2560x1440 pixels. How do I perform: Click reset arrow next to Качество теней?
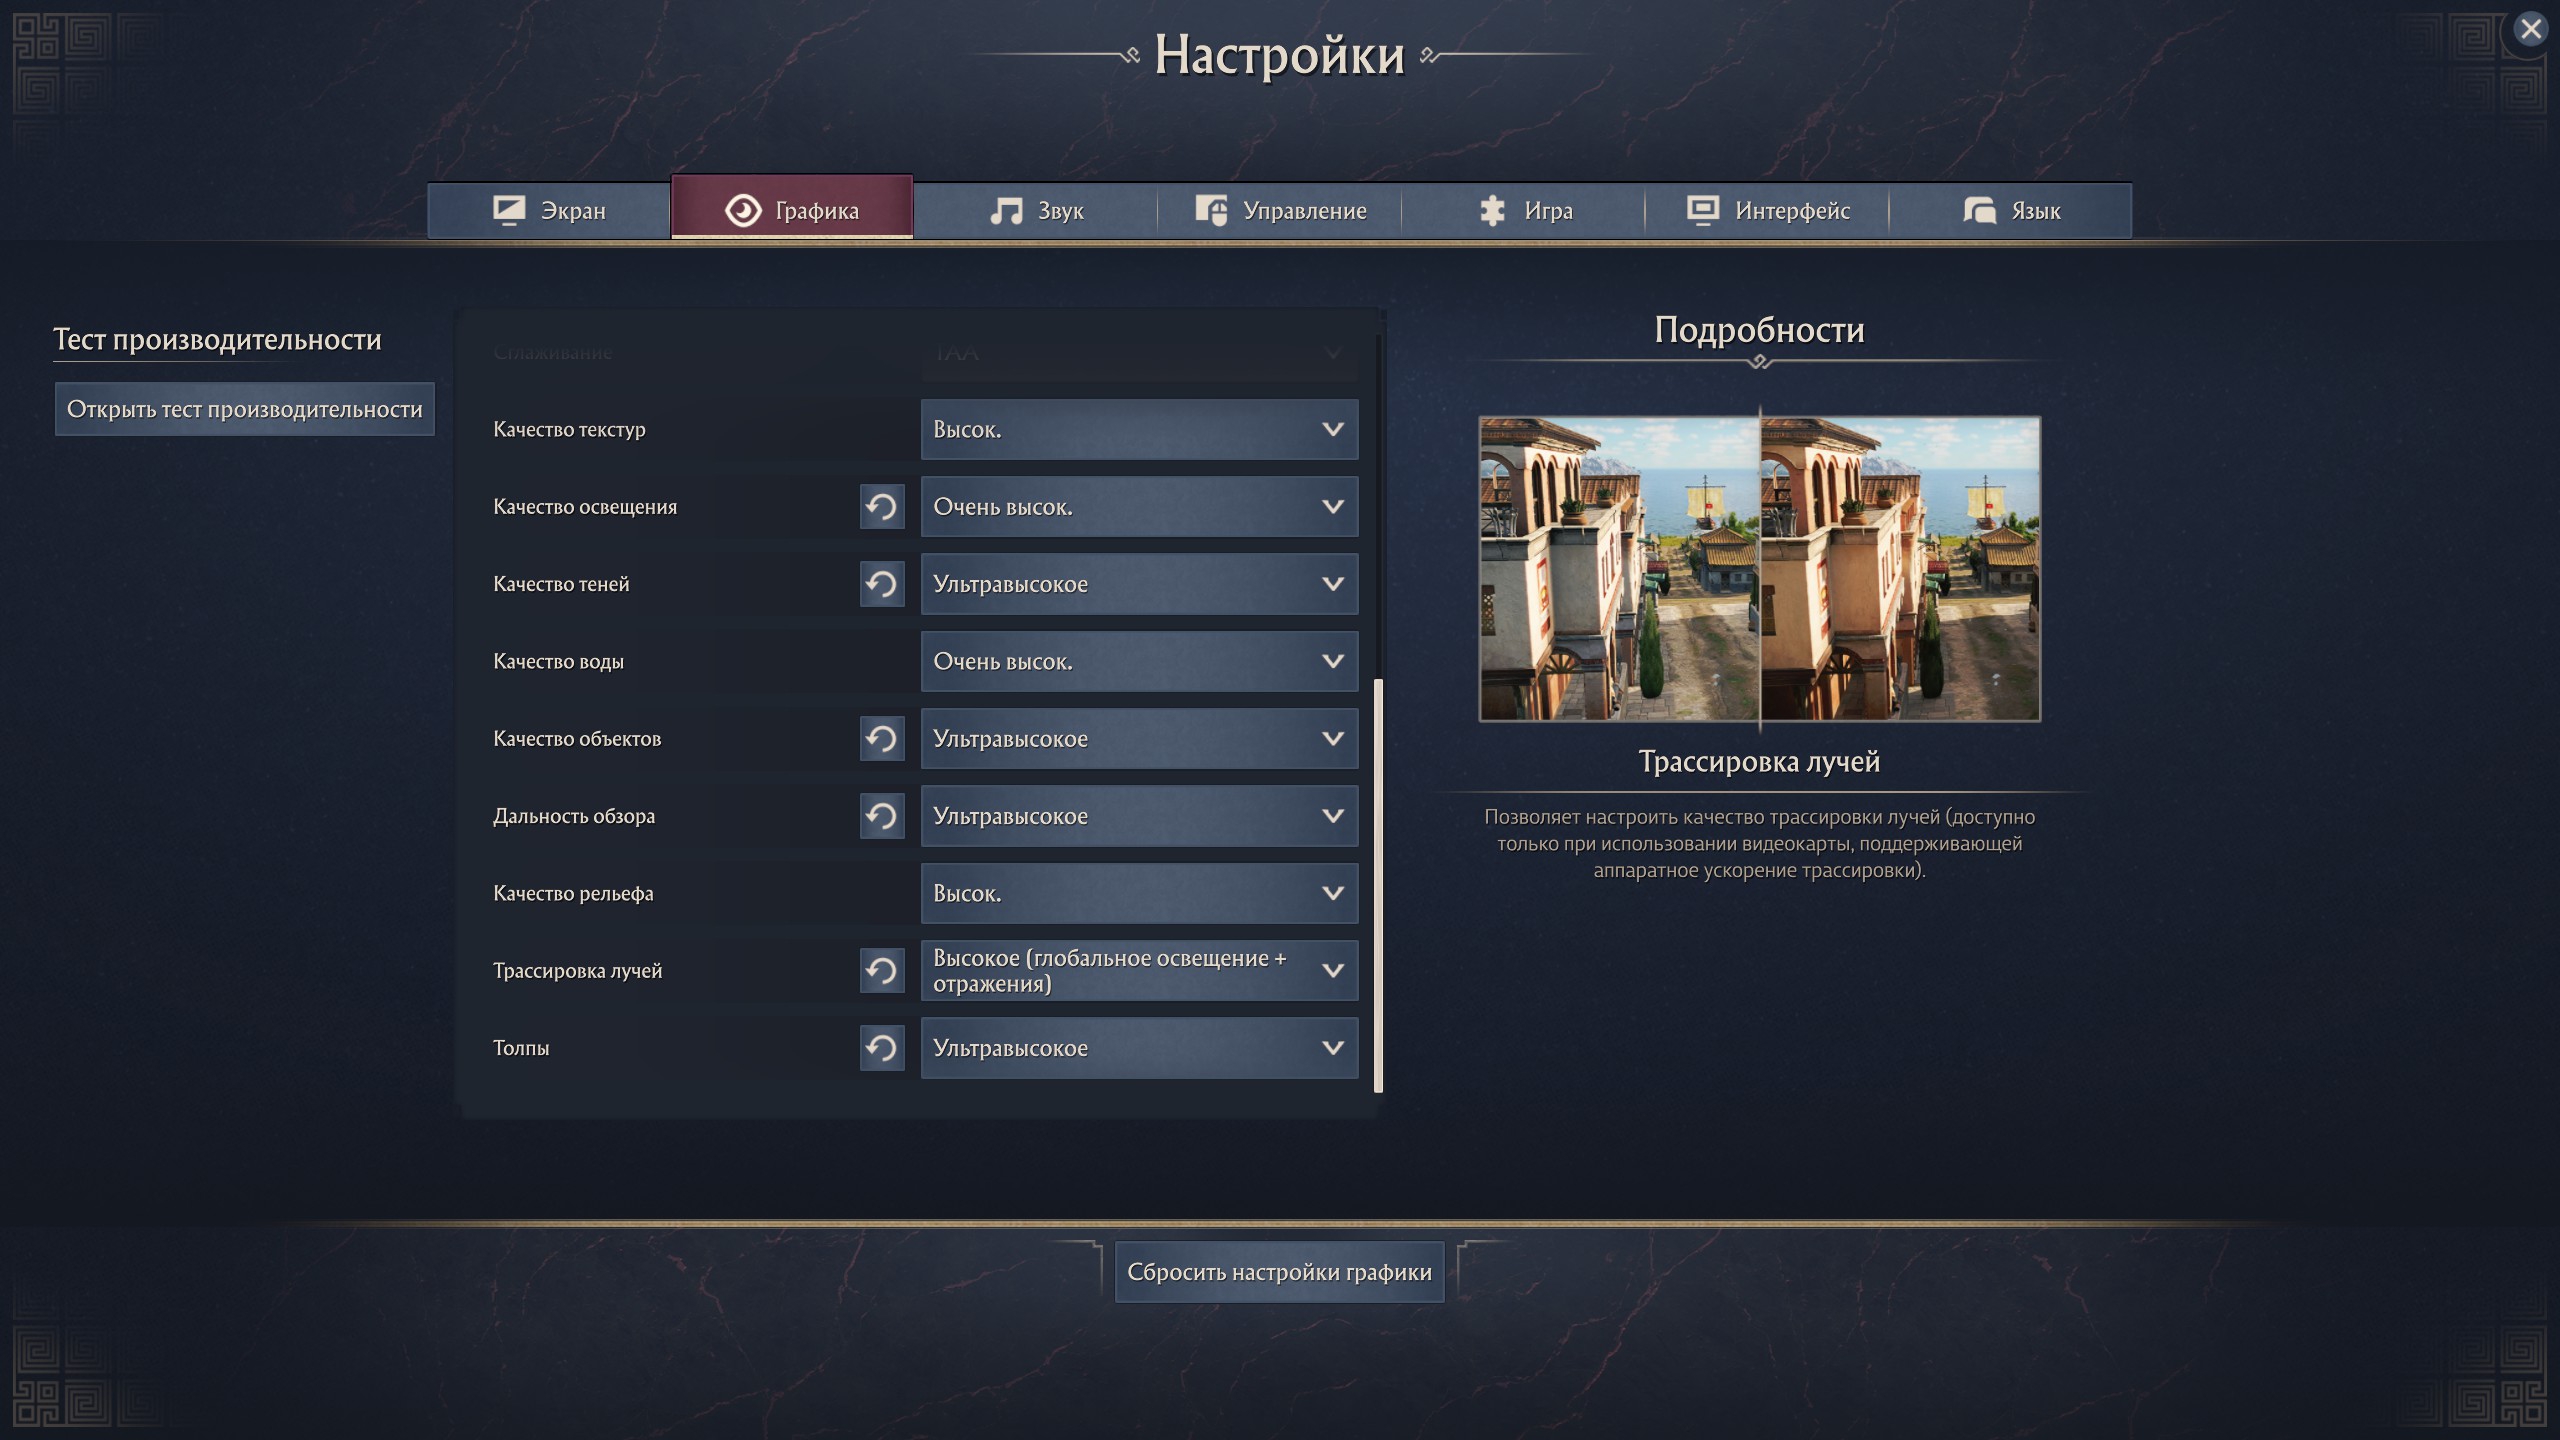coord(881,584)
